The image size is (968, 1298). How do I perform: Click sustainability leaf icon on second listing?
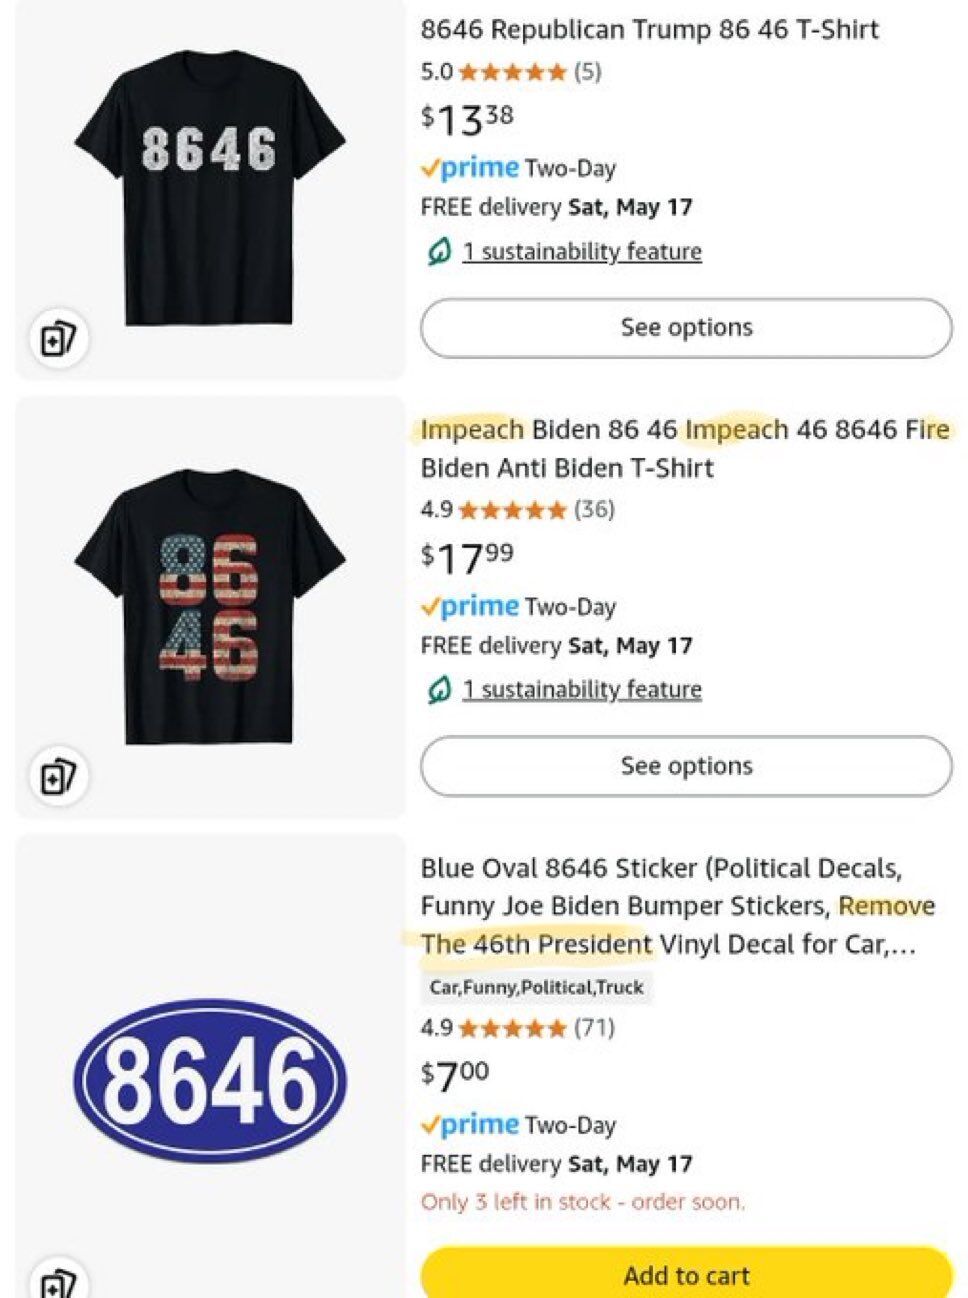[x=438, y=690]
